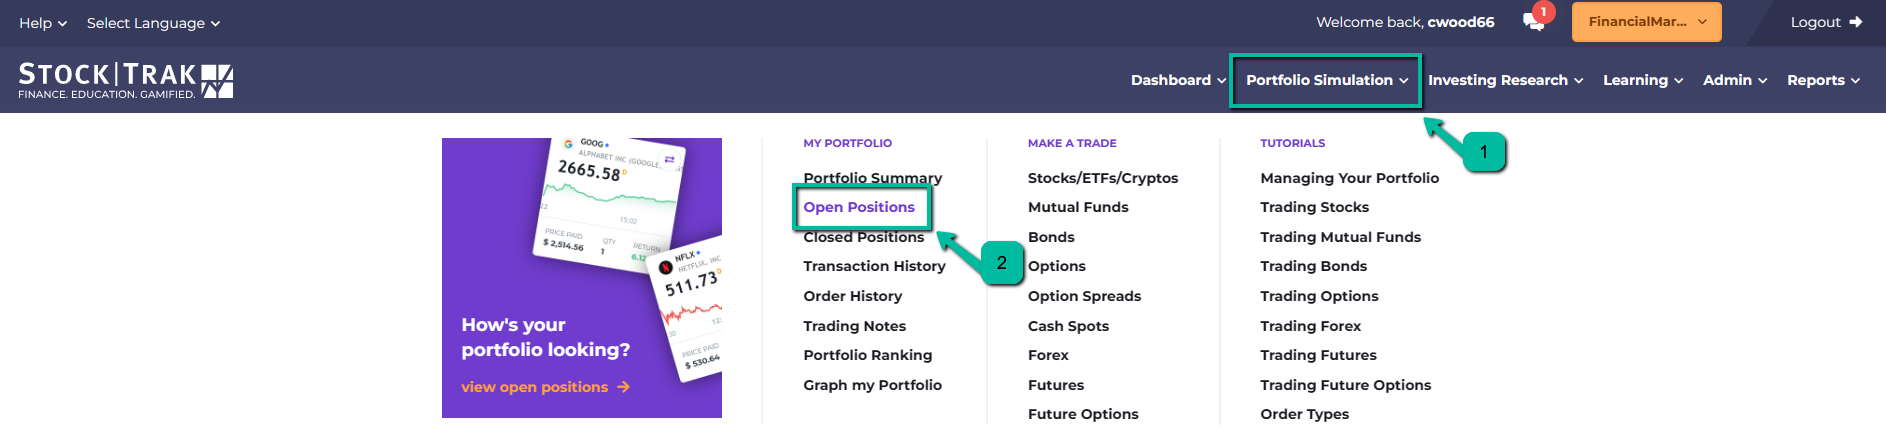The width and height of the screenshot is (1886, 442).
Task: Open the messages chat bubble icon
Action: click(x=1533, y=23)
